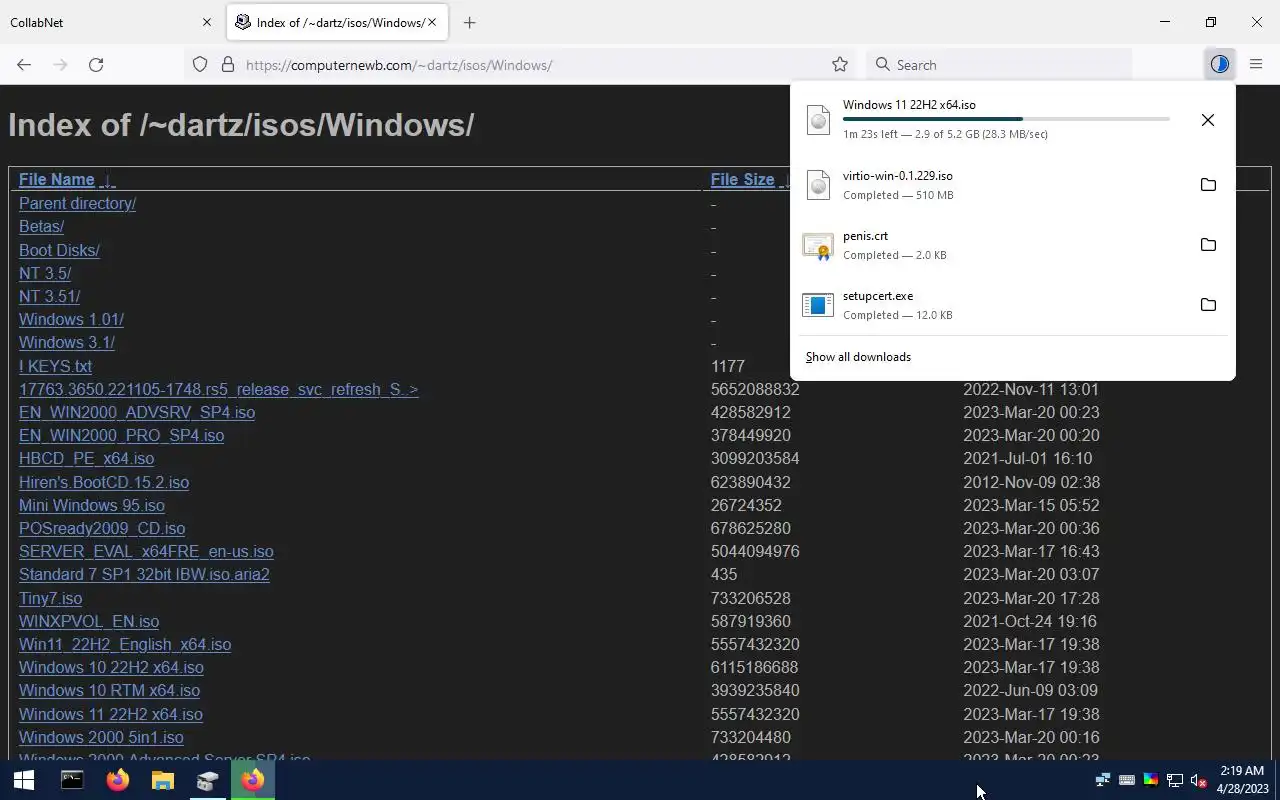
Task: Click the setupcert.exe file icon in downloads
Action: (818, 305)
